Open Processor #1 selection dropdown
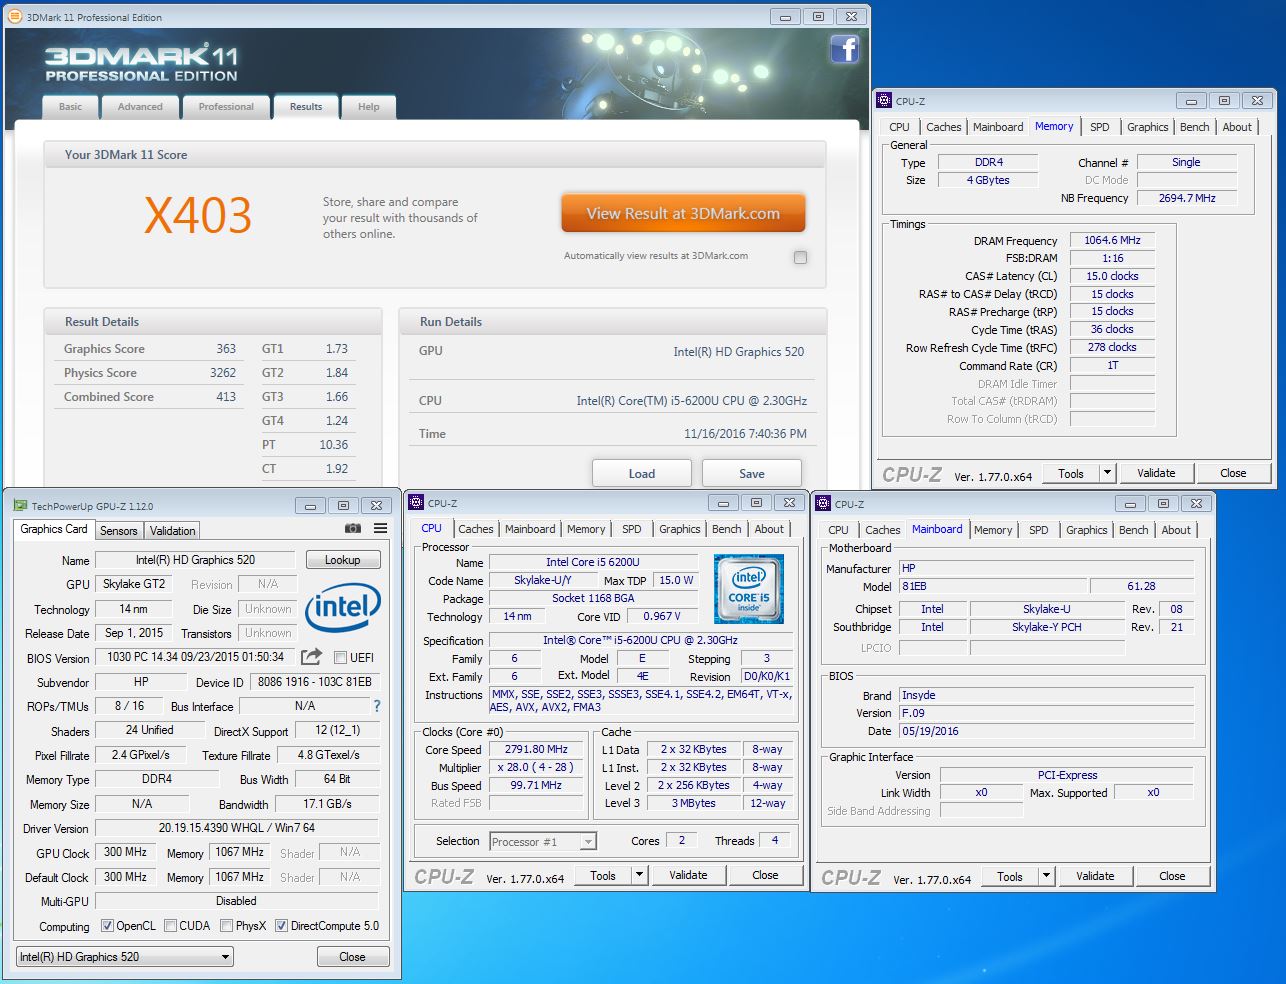Screen dimensions: 1286x984 [543, 842]
